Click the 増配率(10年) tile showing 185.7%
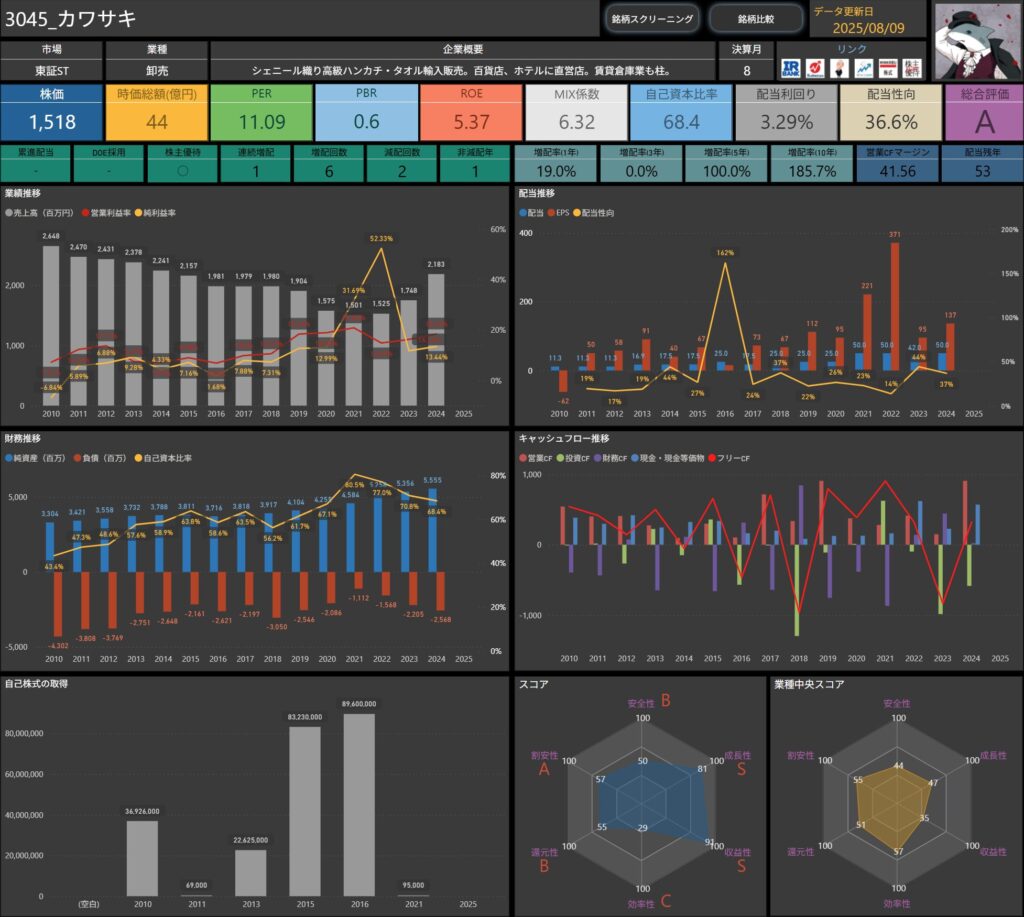This screenshot has height=917, width=1024. pos(812,163)
